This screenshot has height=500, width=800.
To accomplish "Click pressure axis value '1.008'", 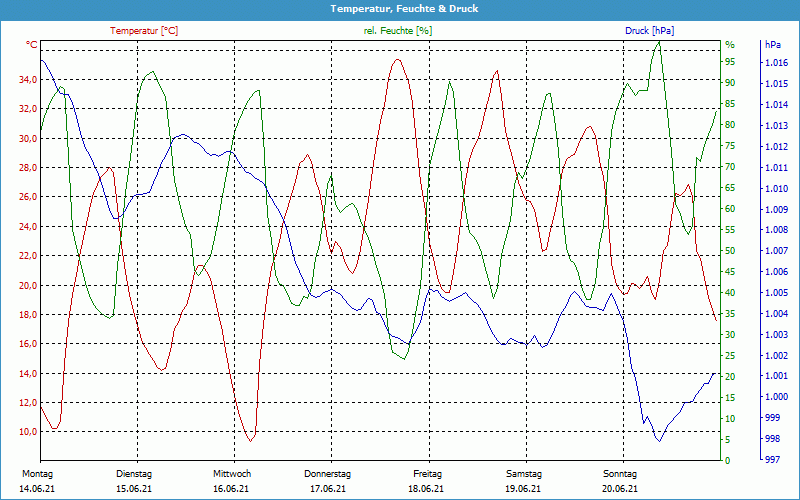I will pos(776,230).
